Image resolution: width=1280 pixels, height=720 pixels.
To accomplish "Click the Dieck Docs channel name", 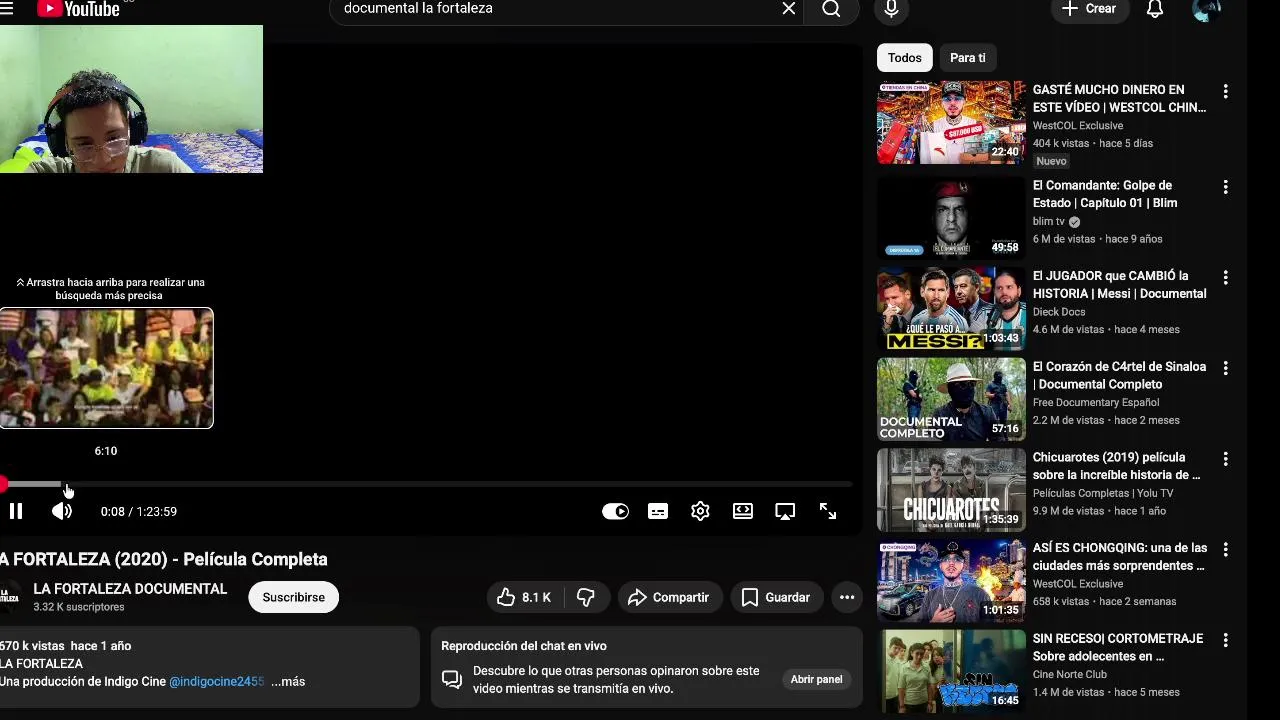I will [1059, 312].
